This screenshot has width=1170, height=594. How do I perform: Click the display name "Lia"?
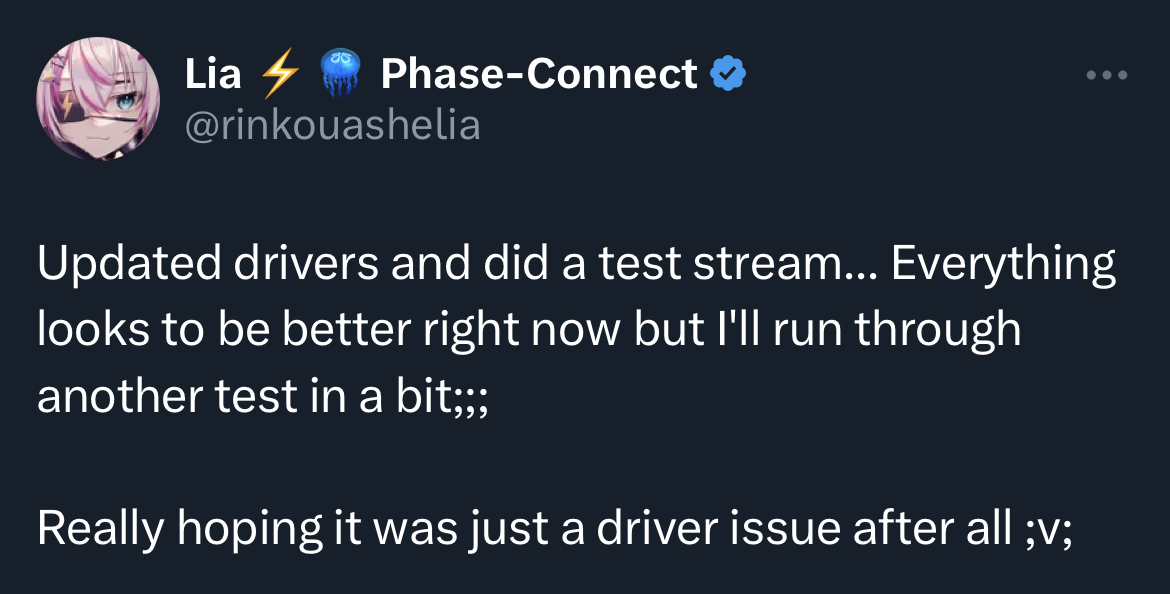click(x=213, y=74)
